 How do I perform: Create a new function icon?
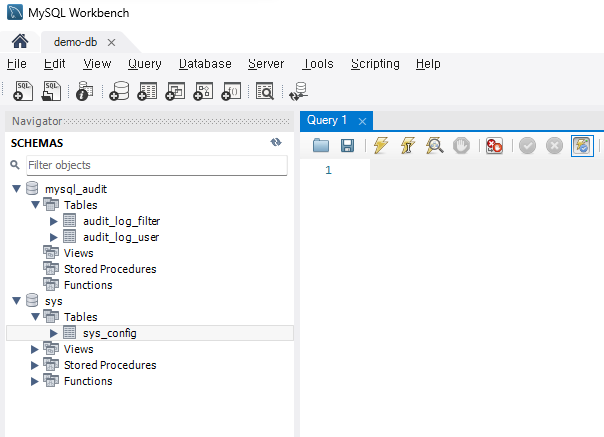(x=231, y=91)
